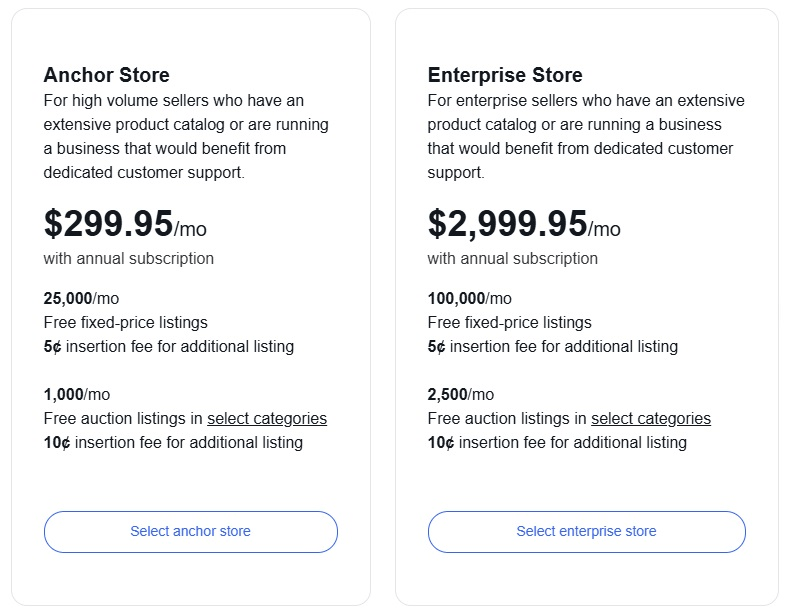
Task: Click the Anchor Store heading
Action: 106,75
